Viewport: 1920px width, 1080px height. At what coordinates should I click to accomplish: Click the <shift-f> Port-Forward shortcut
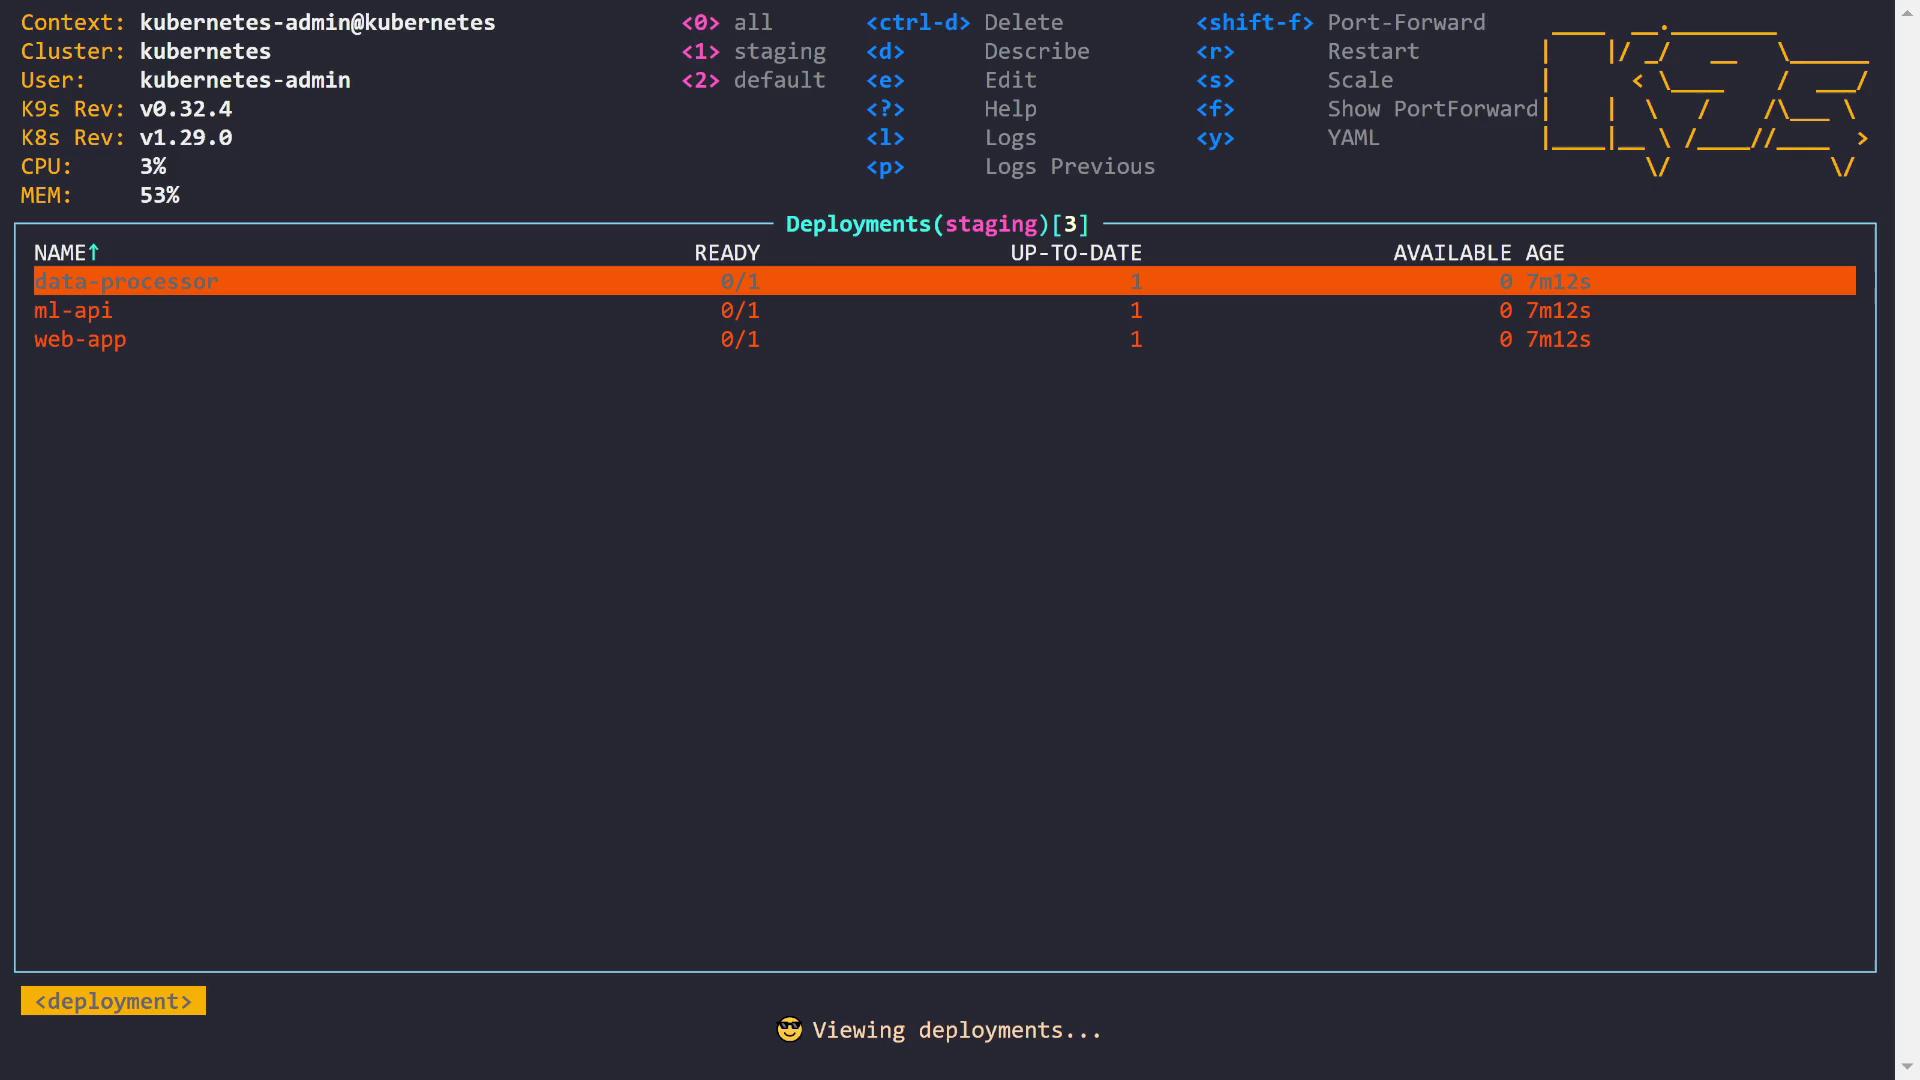click(1254, 22)
